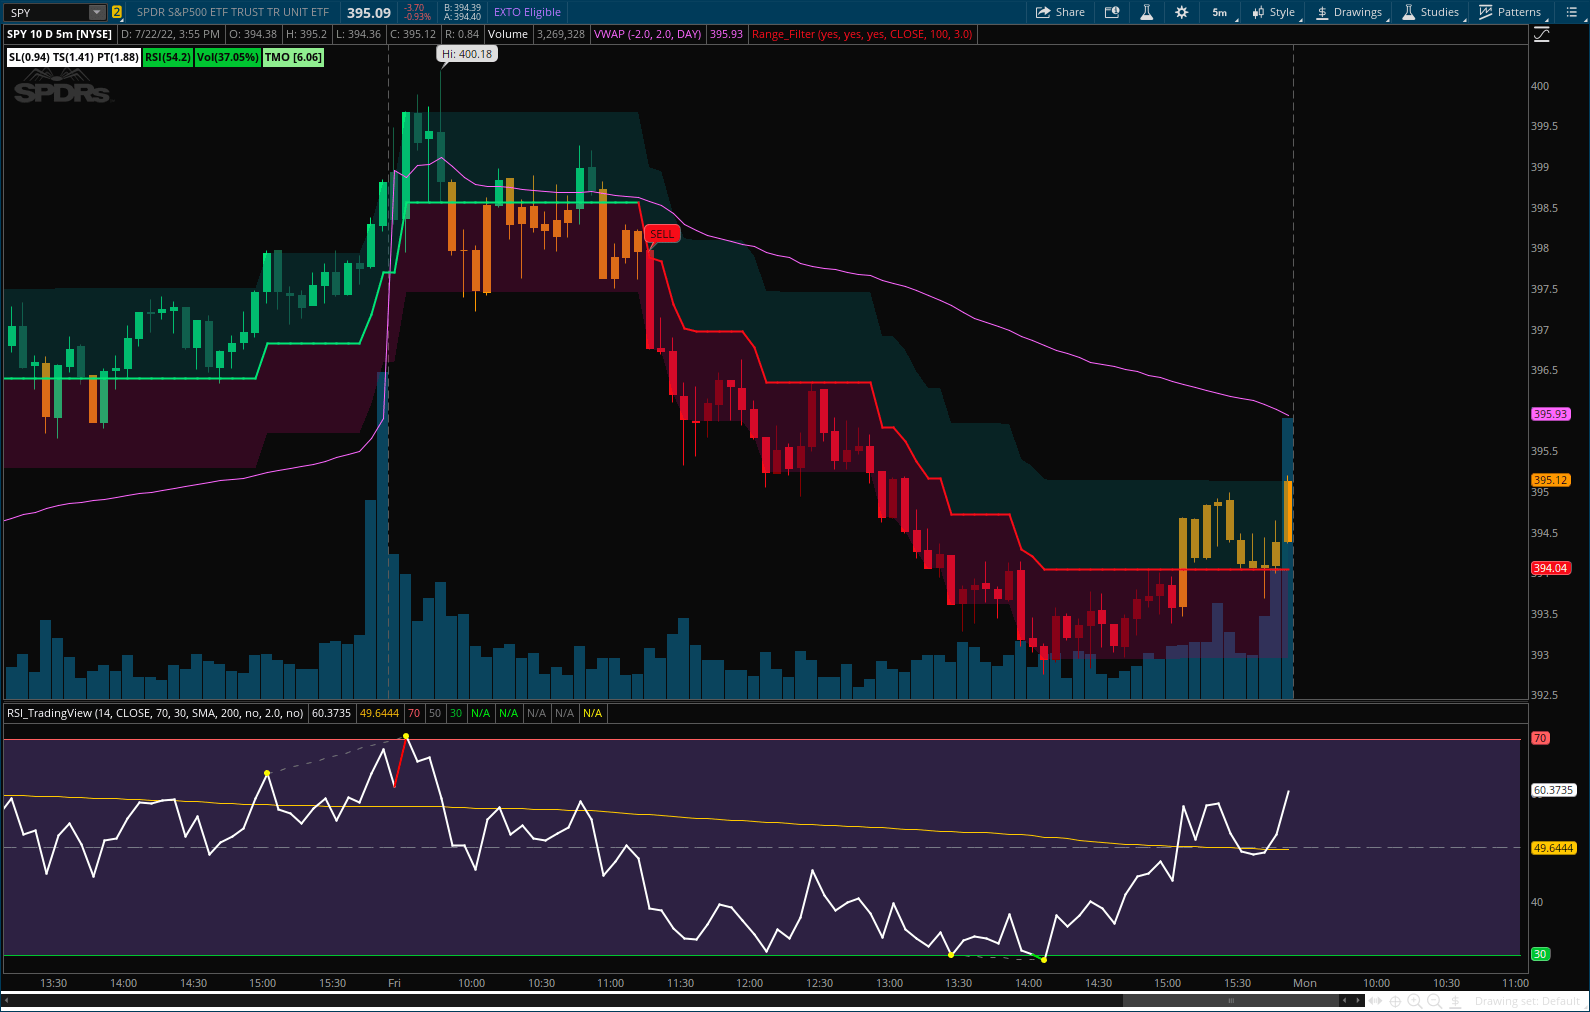The height and width of the screenshot is (1012, 1590).
Task: Click the Vol(37.05%) label
Action: tap(227, 57)
